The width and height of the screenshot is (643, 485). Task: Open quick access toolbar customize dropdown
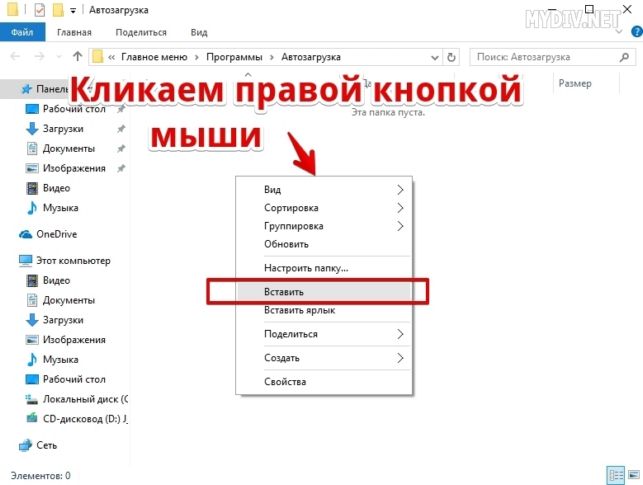click(x=73, y=10)
